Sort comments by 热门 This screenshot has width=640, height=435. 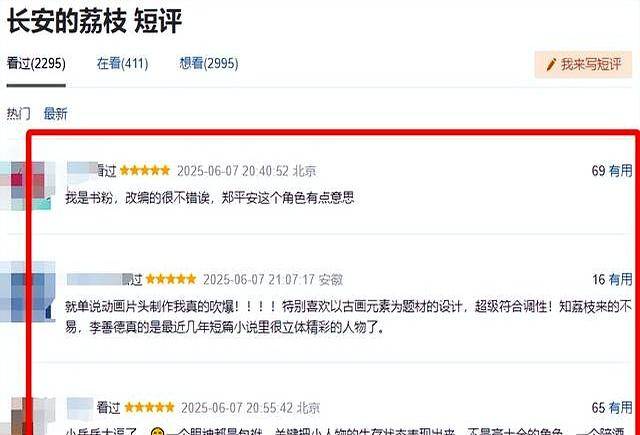(18, 113)
